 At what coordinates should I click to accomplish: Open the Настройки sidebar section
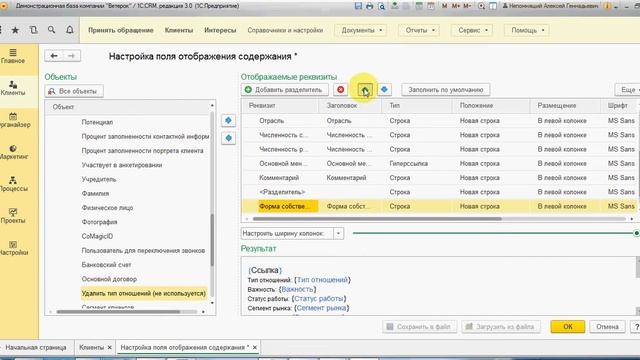coord(13,248)
